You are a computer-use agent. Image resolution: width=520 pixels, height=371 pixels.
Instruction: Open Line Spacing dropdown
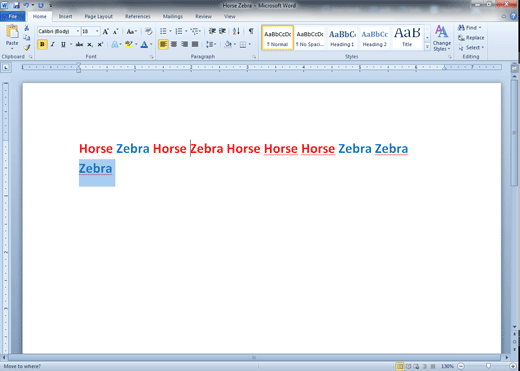(x=215, y=44)
